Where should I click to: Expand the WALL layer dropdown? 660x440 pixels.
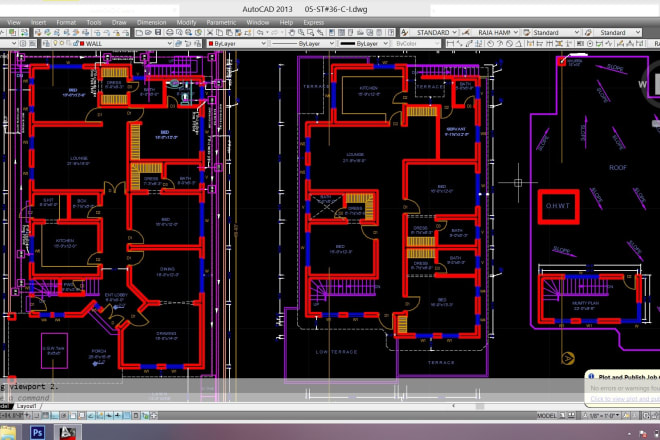[170, 43]
